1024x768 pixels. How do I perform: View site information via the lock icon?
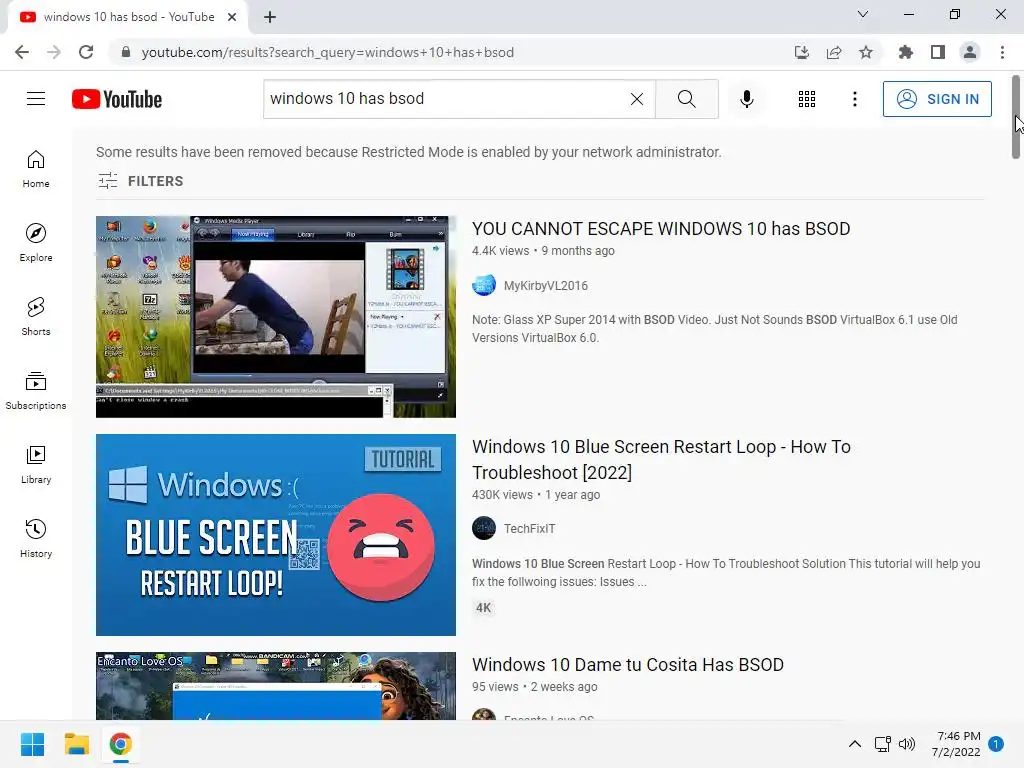126,52
